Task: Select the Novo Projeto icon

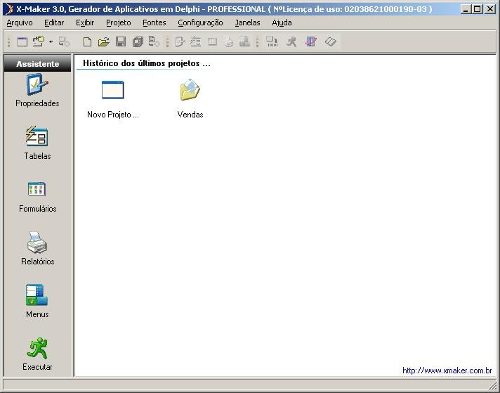Action: click(113, 90)
